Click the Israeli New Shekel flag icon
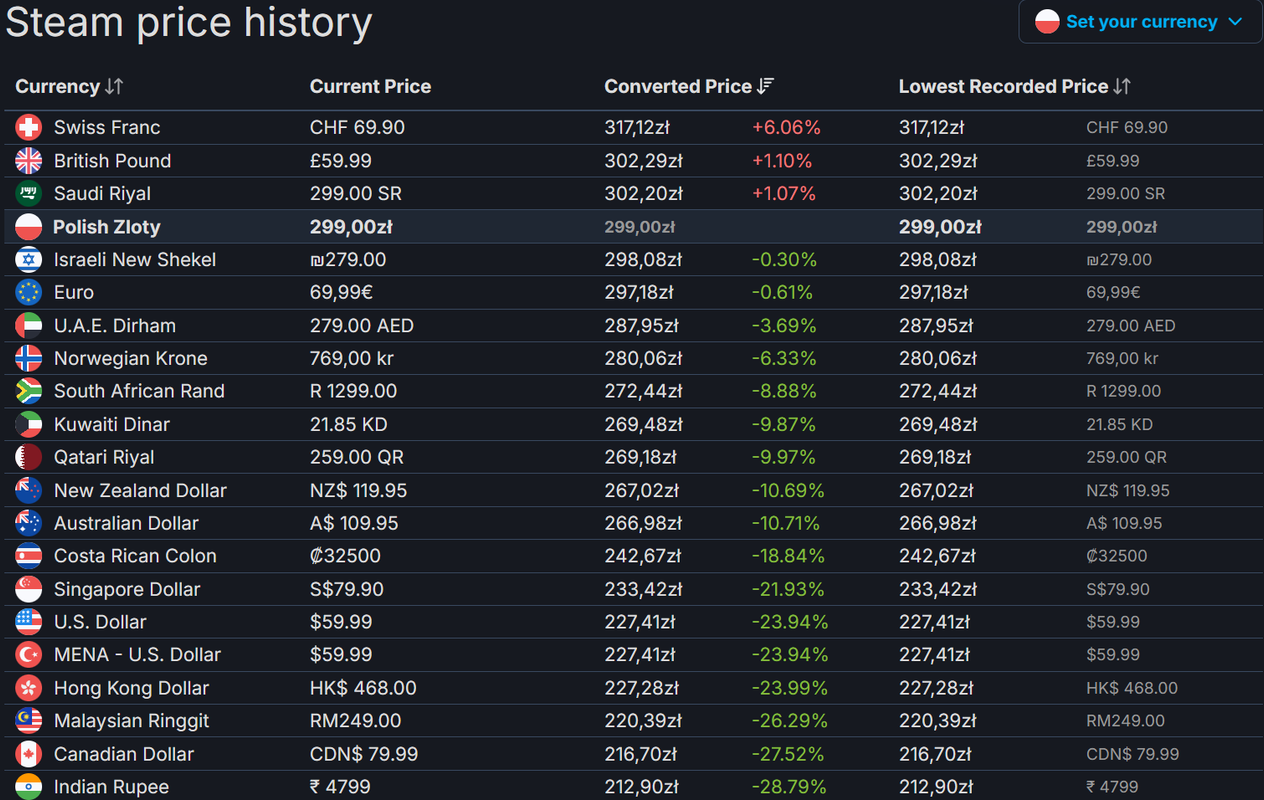 click(x=29, y=259)
